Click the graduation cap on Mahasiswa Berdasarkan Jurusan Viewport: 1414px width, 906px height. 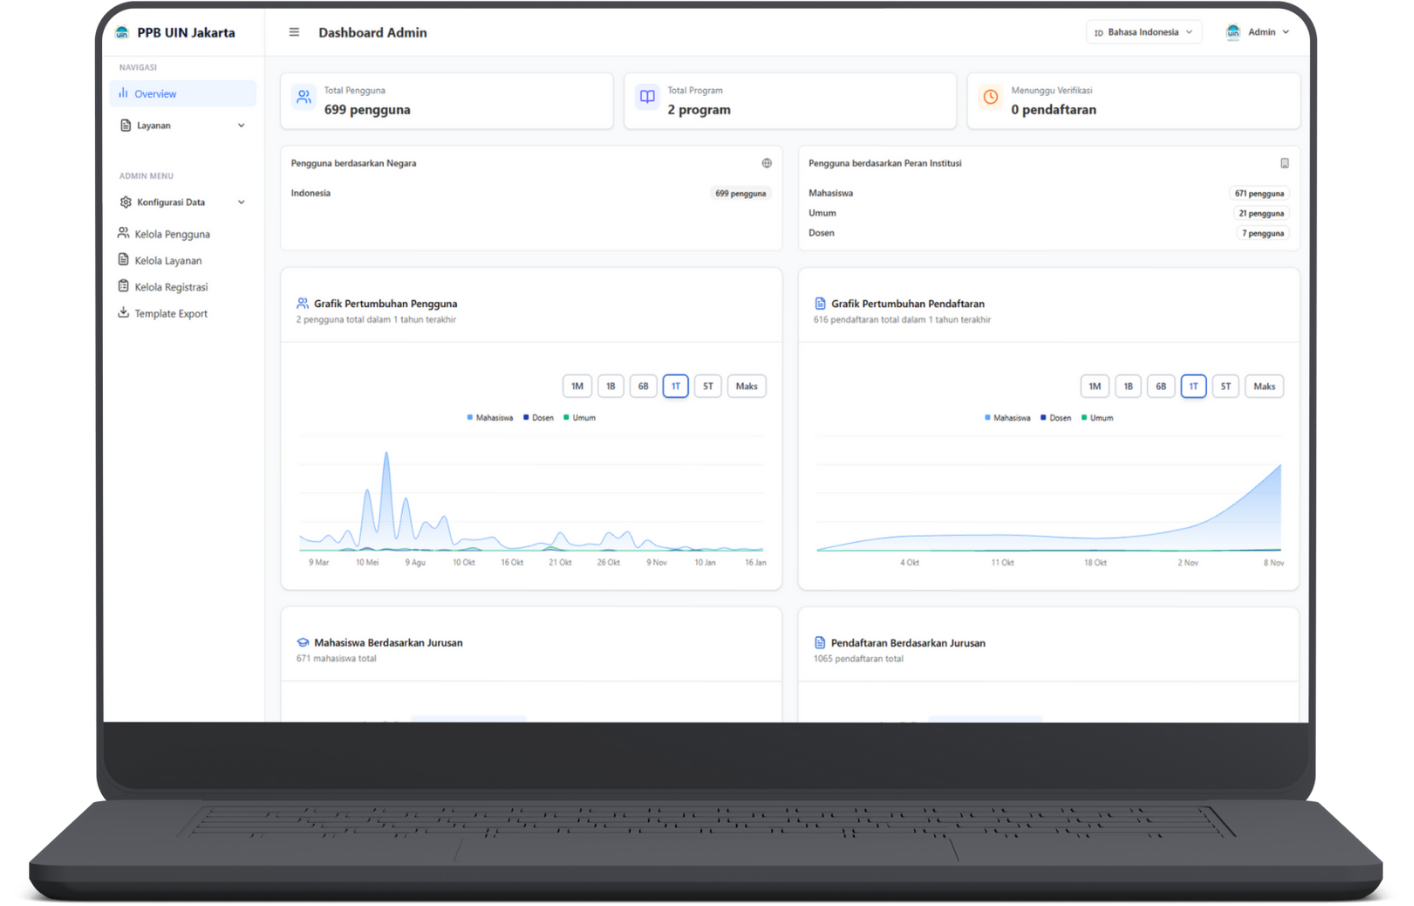coord(305,643)
